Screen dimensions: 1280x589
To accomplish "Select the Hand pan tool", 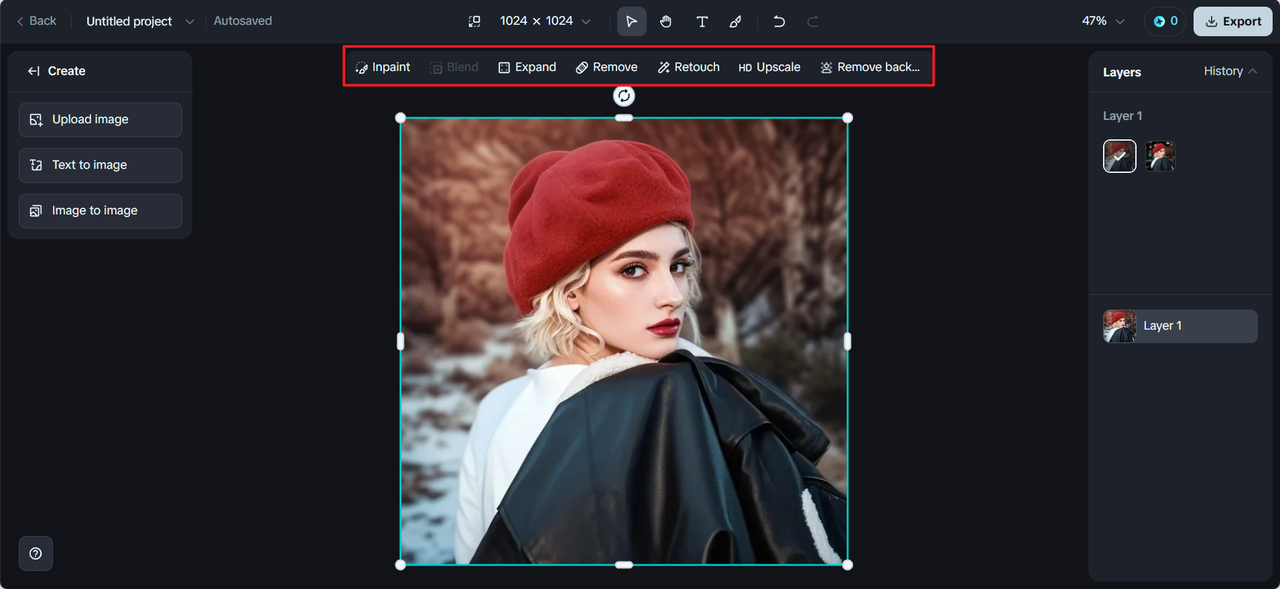I will pos(666,21).
